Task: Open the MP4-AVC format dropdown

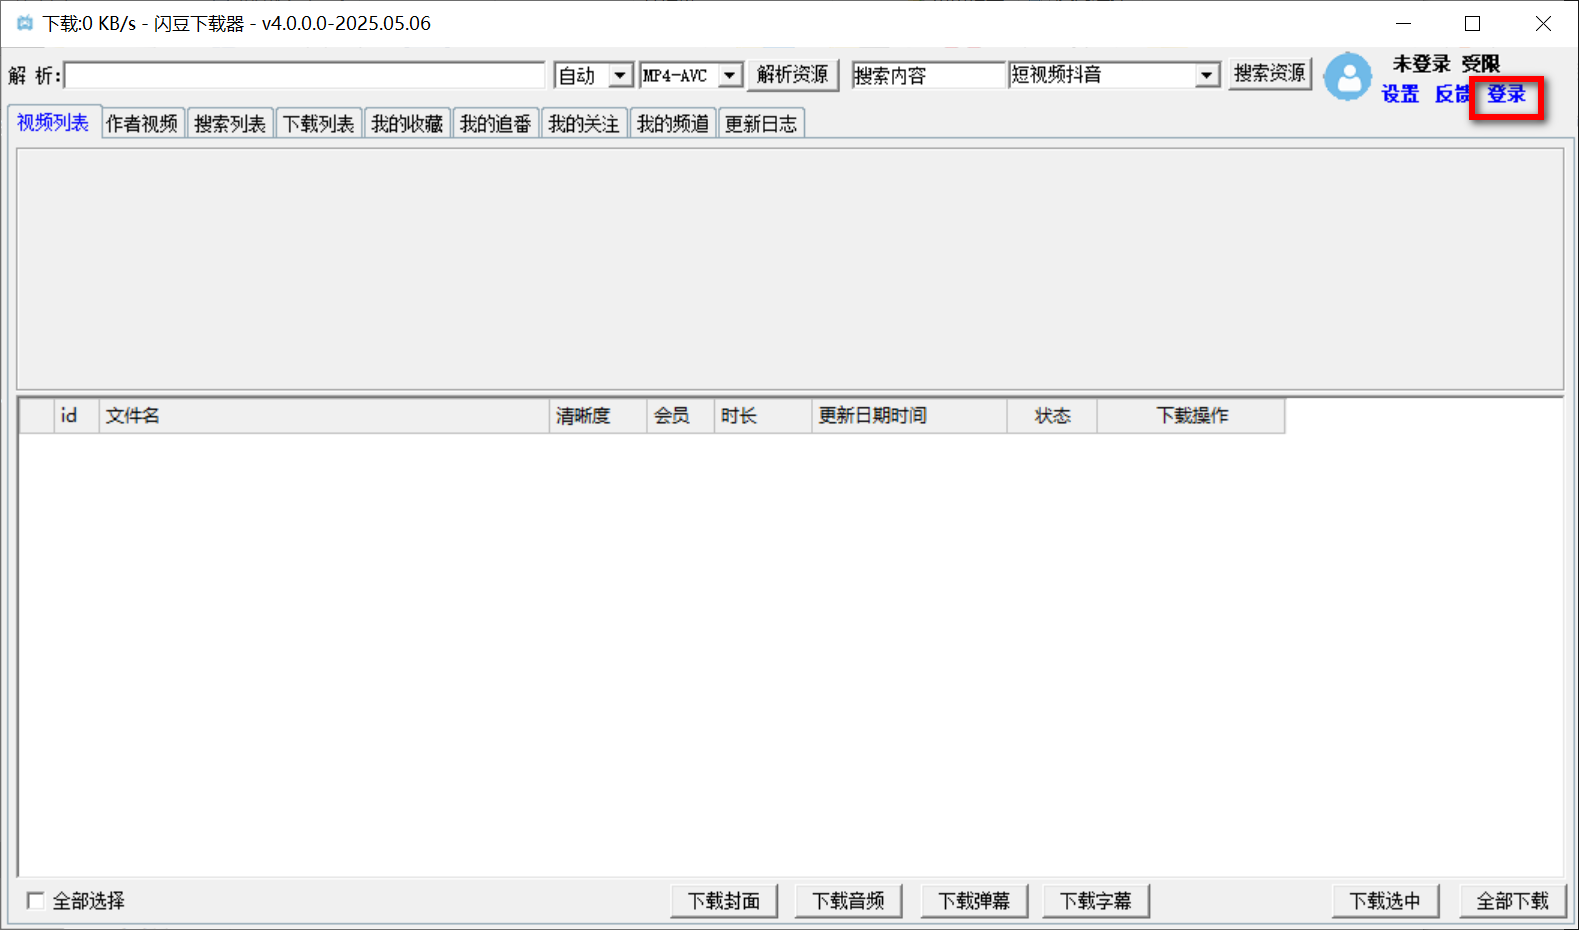Action: [x=731, y=75]
